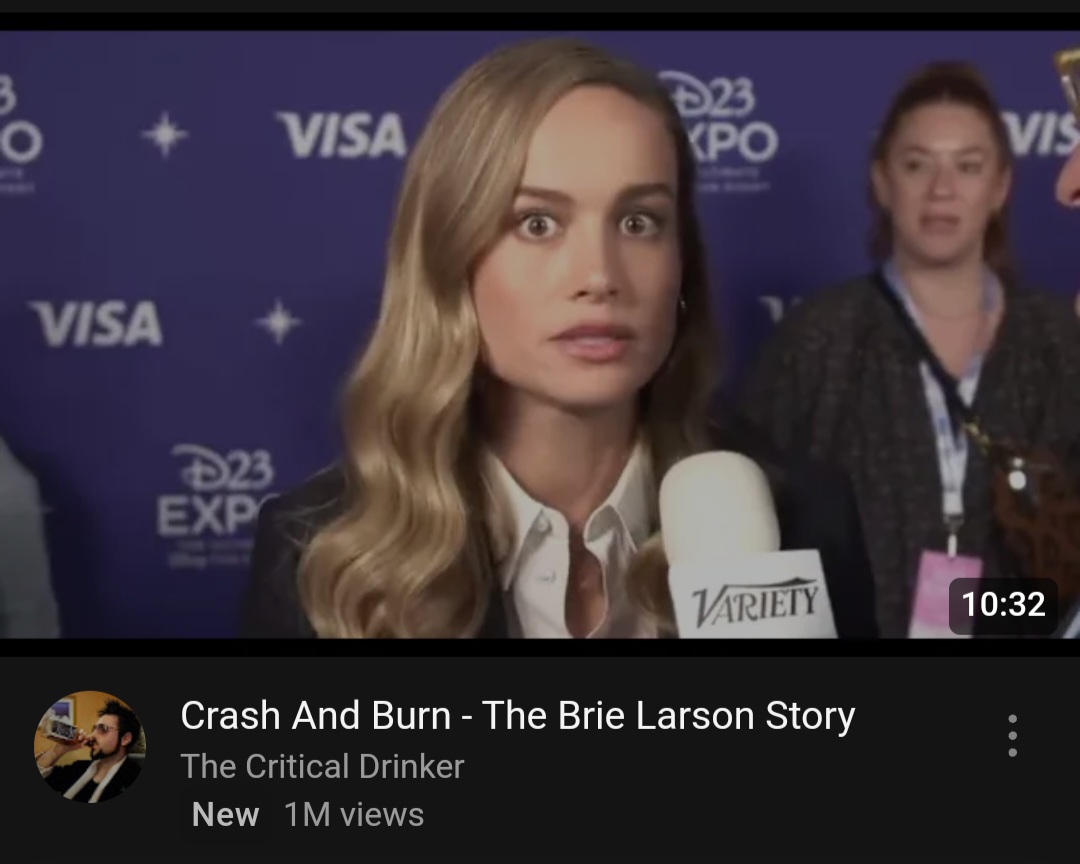Click the white foam microphone head

click(719, 506)
